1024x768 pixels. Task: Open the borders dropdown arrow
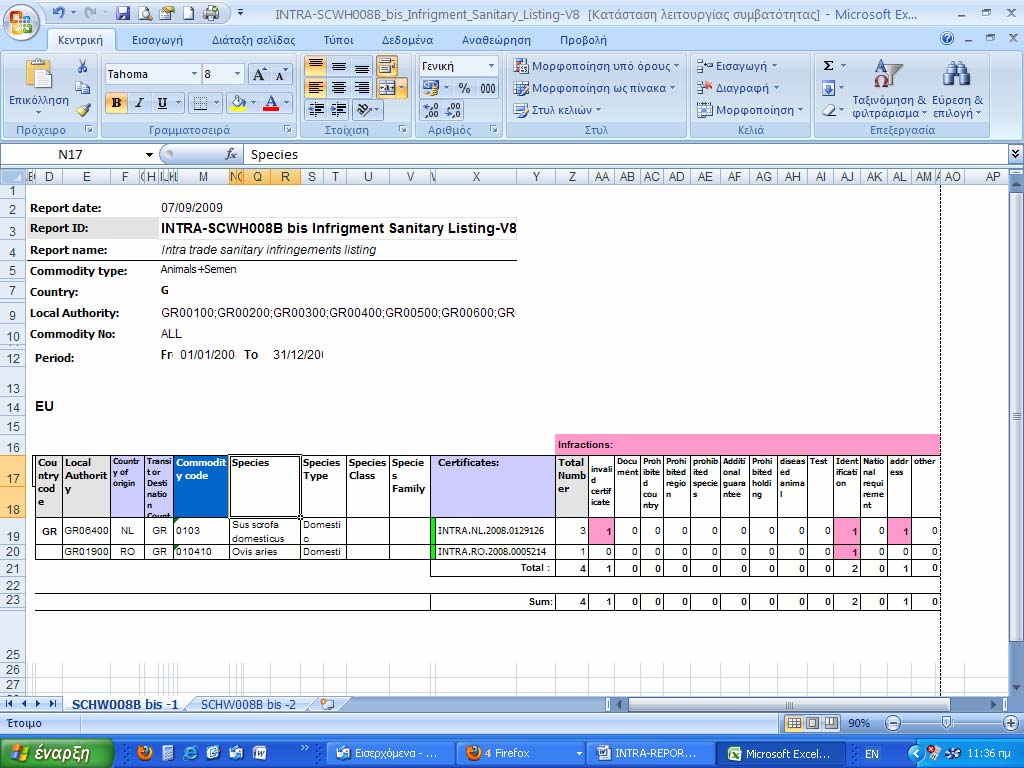(x=216, y=103)
